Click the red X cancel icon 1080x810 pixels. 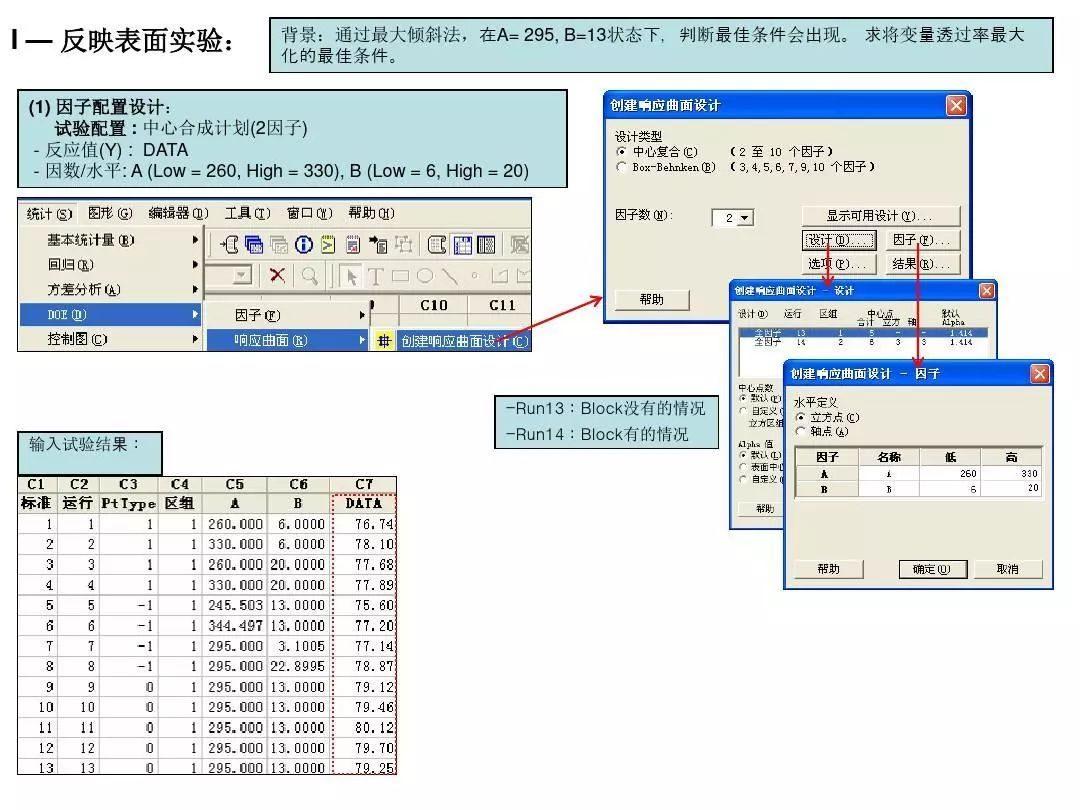277,275
